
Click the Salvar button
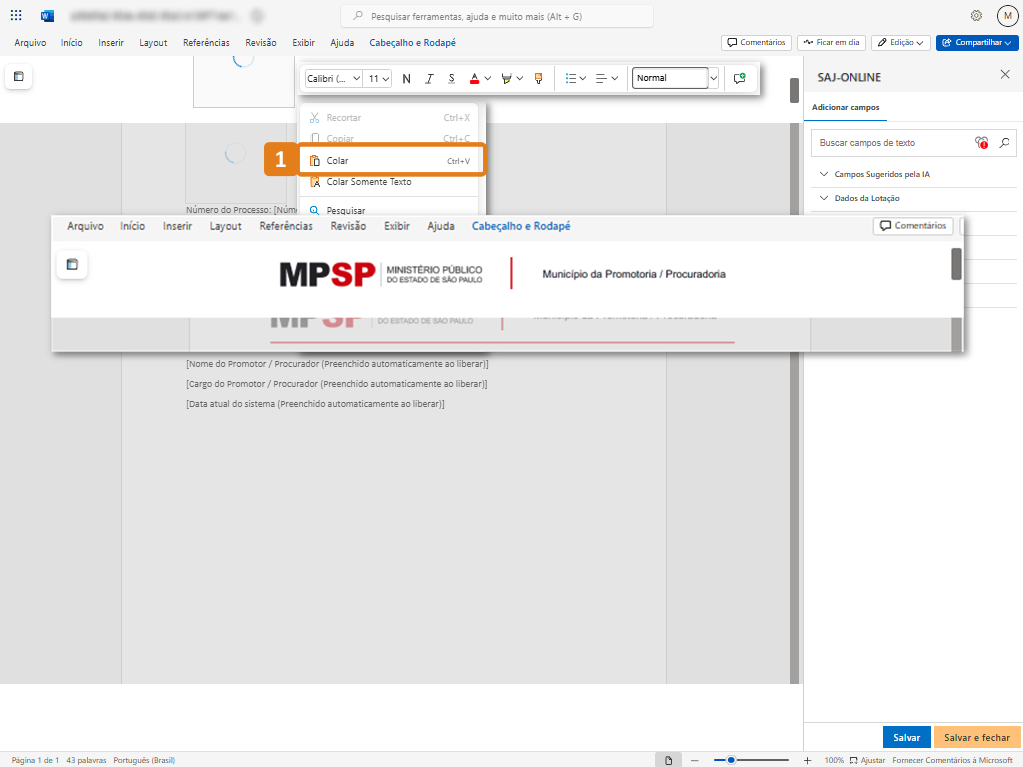pos(906,737)
